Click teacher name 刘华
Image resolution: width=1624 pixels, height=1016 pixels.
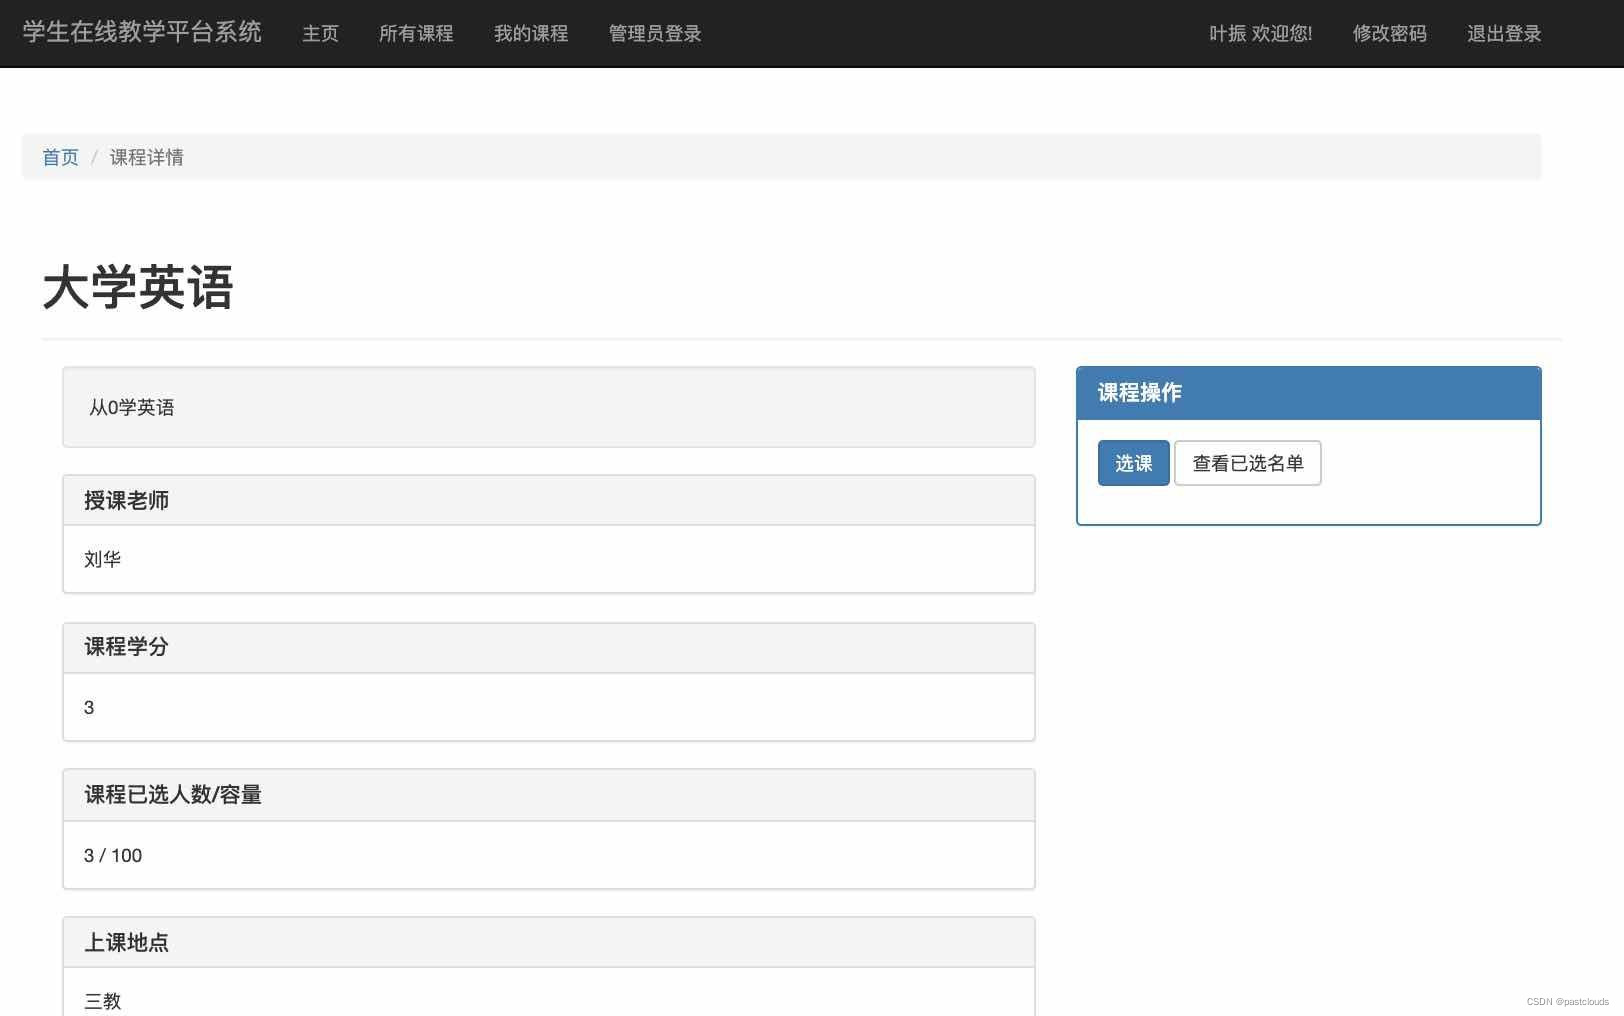(x=103, y=559)
